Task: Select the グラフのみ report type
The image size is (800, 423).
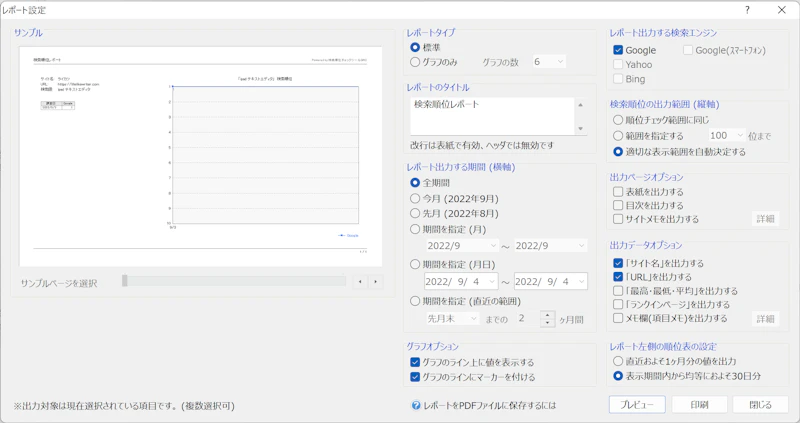Action: [416, 62]
